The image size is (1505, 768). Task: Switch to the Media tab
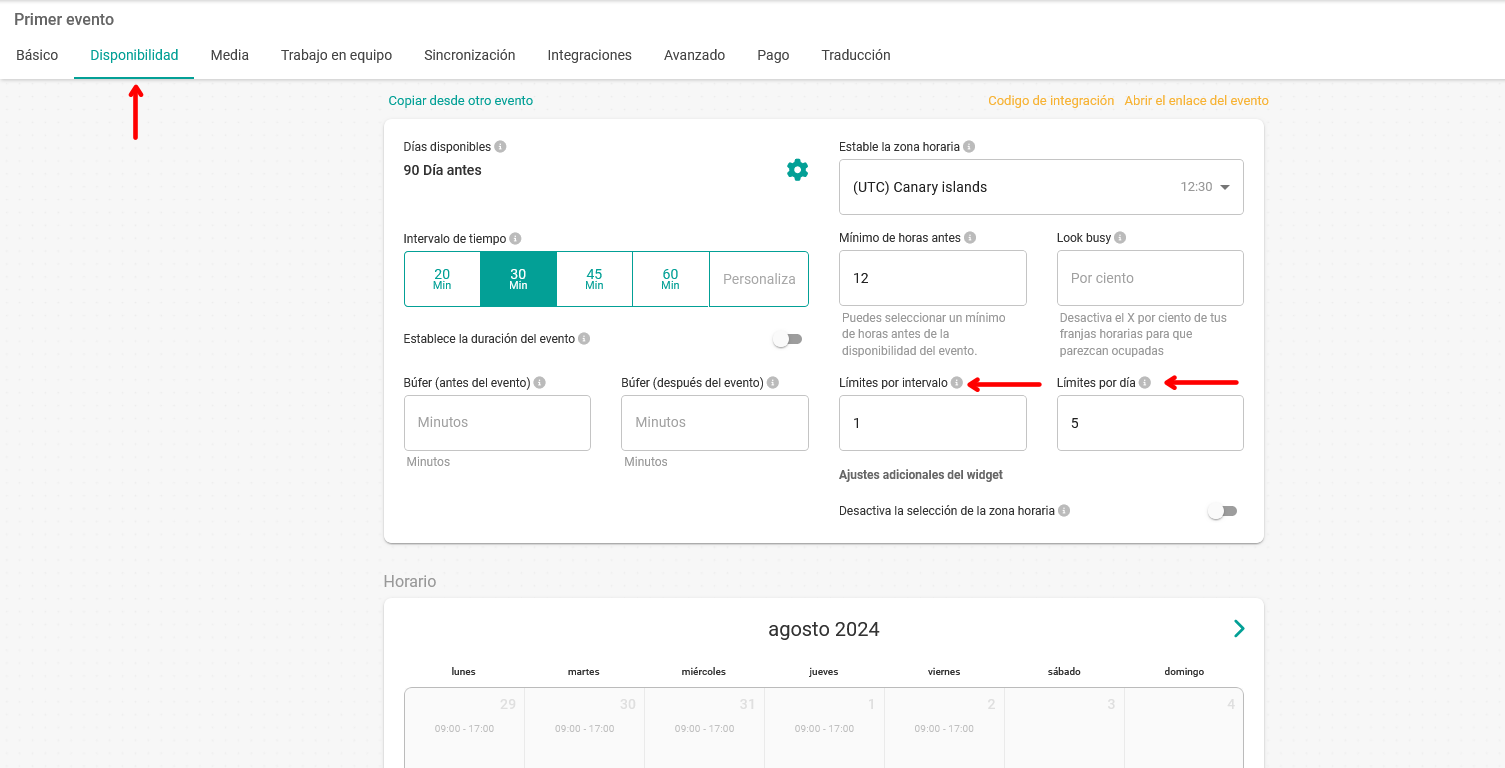[229, 55]
